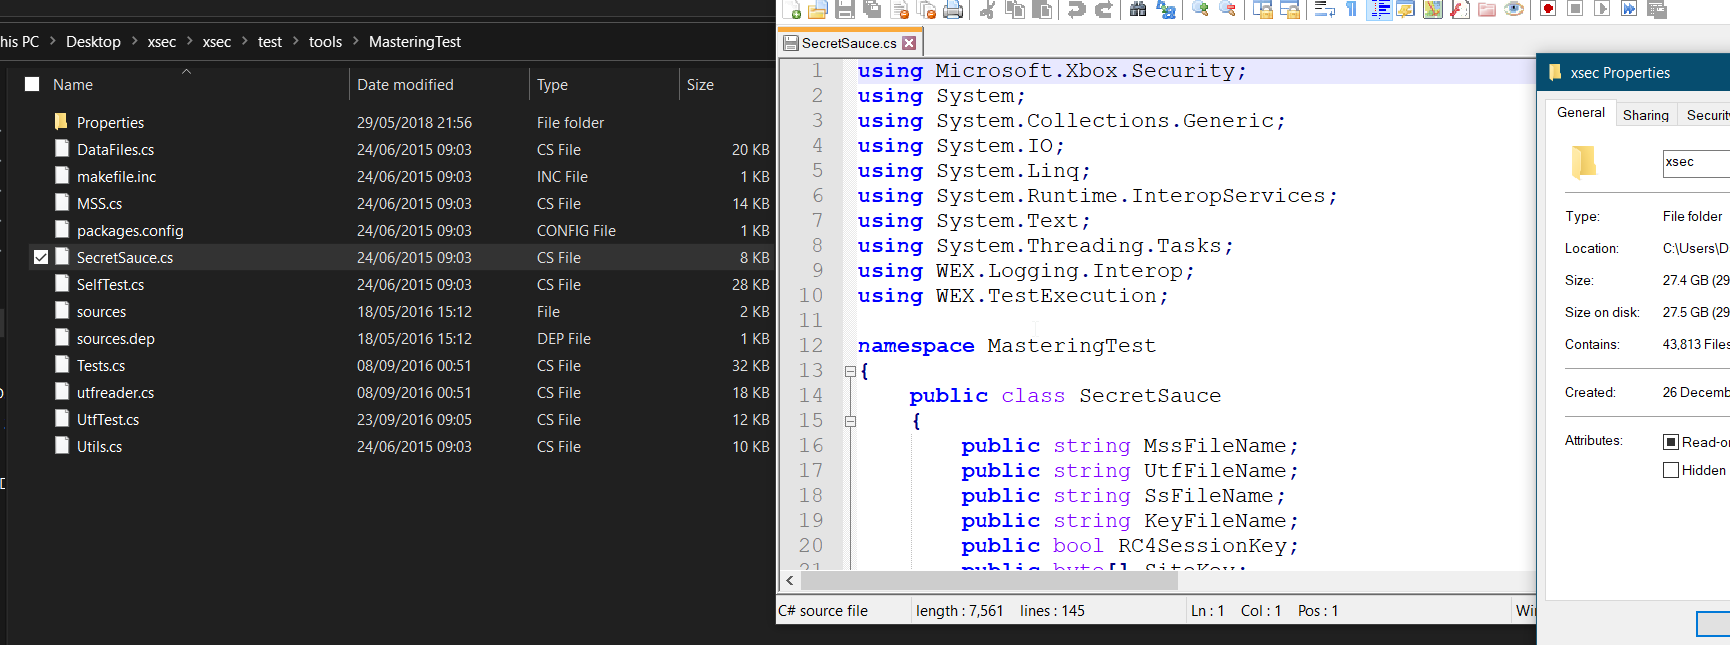Image resolution: width=1730 pixels, height=645 pixels.
Task: Close all documents via toolbar
Action: [927, 10]
